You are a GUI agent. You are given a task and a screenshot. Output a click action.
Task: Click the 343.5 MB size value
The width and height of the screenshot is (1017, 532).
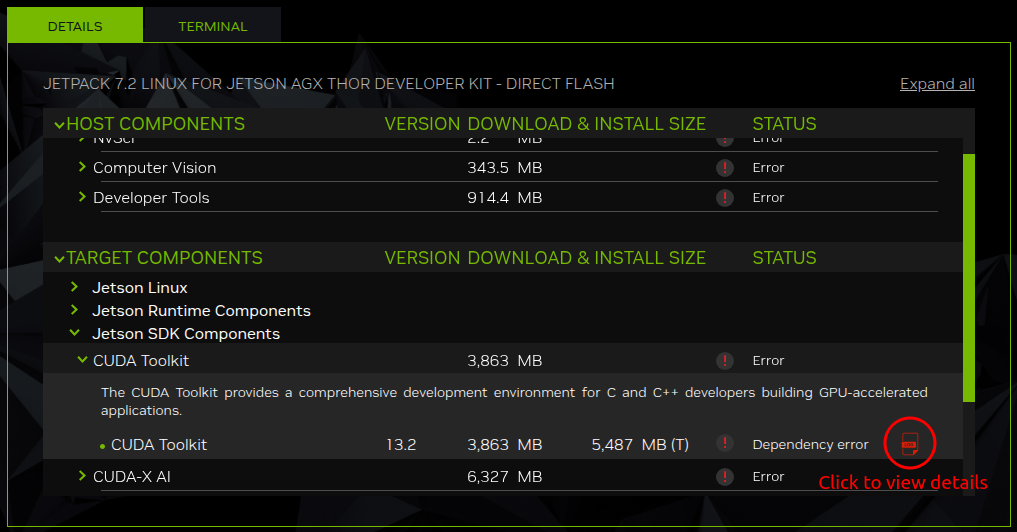pos(505,167)
